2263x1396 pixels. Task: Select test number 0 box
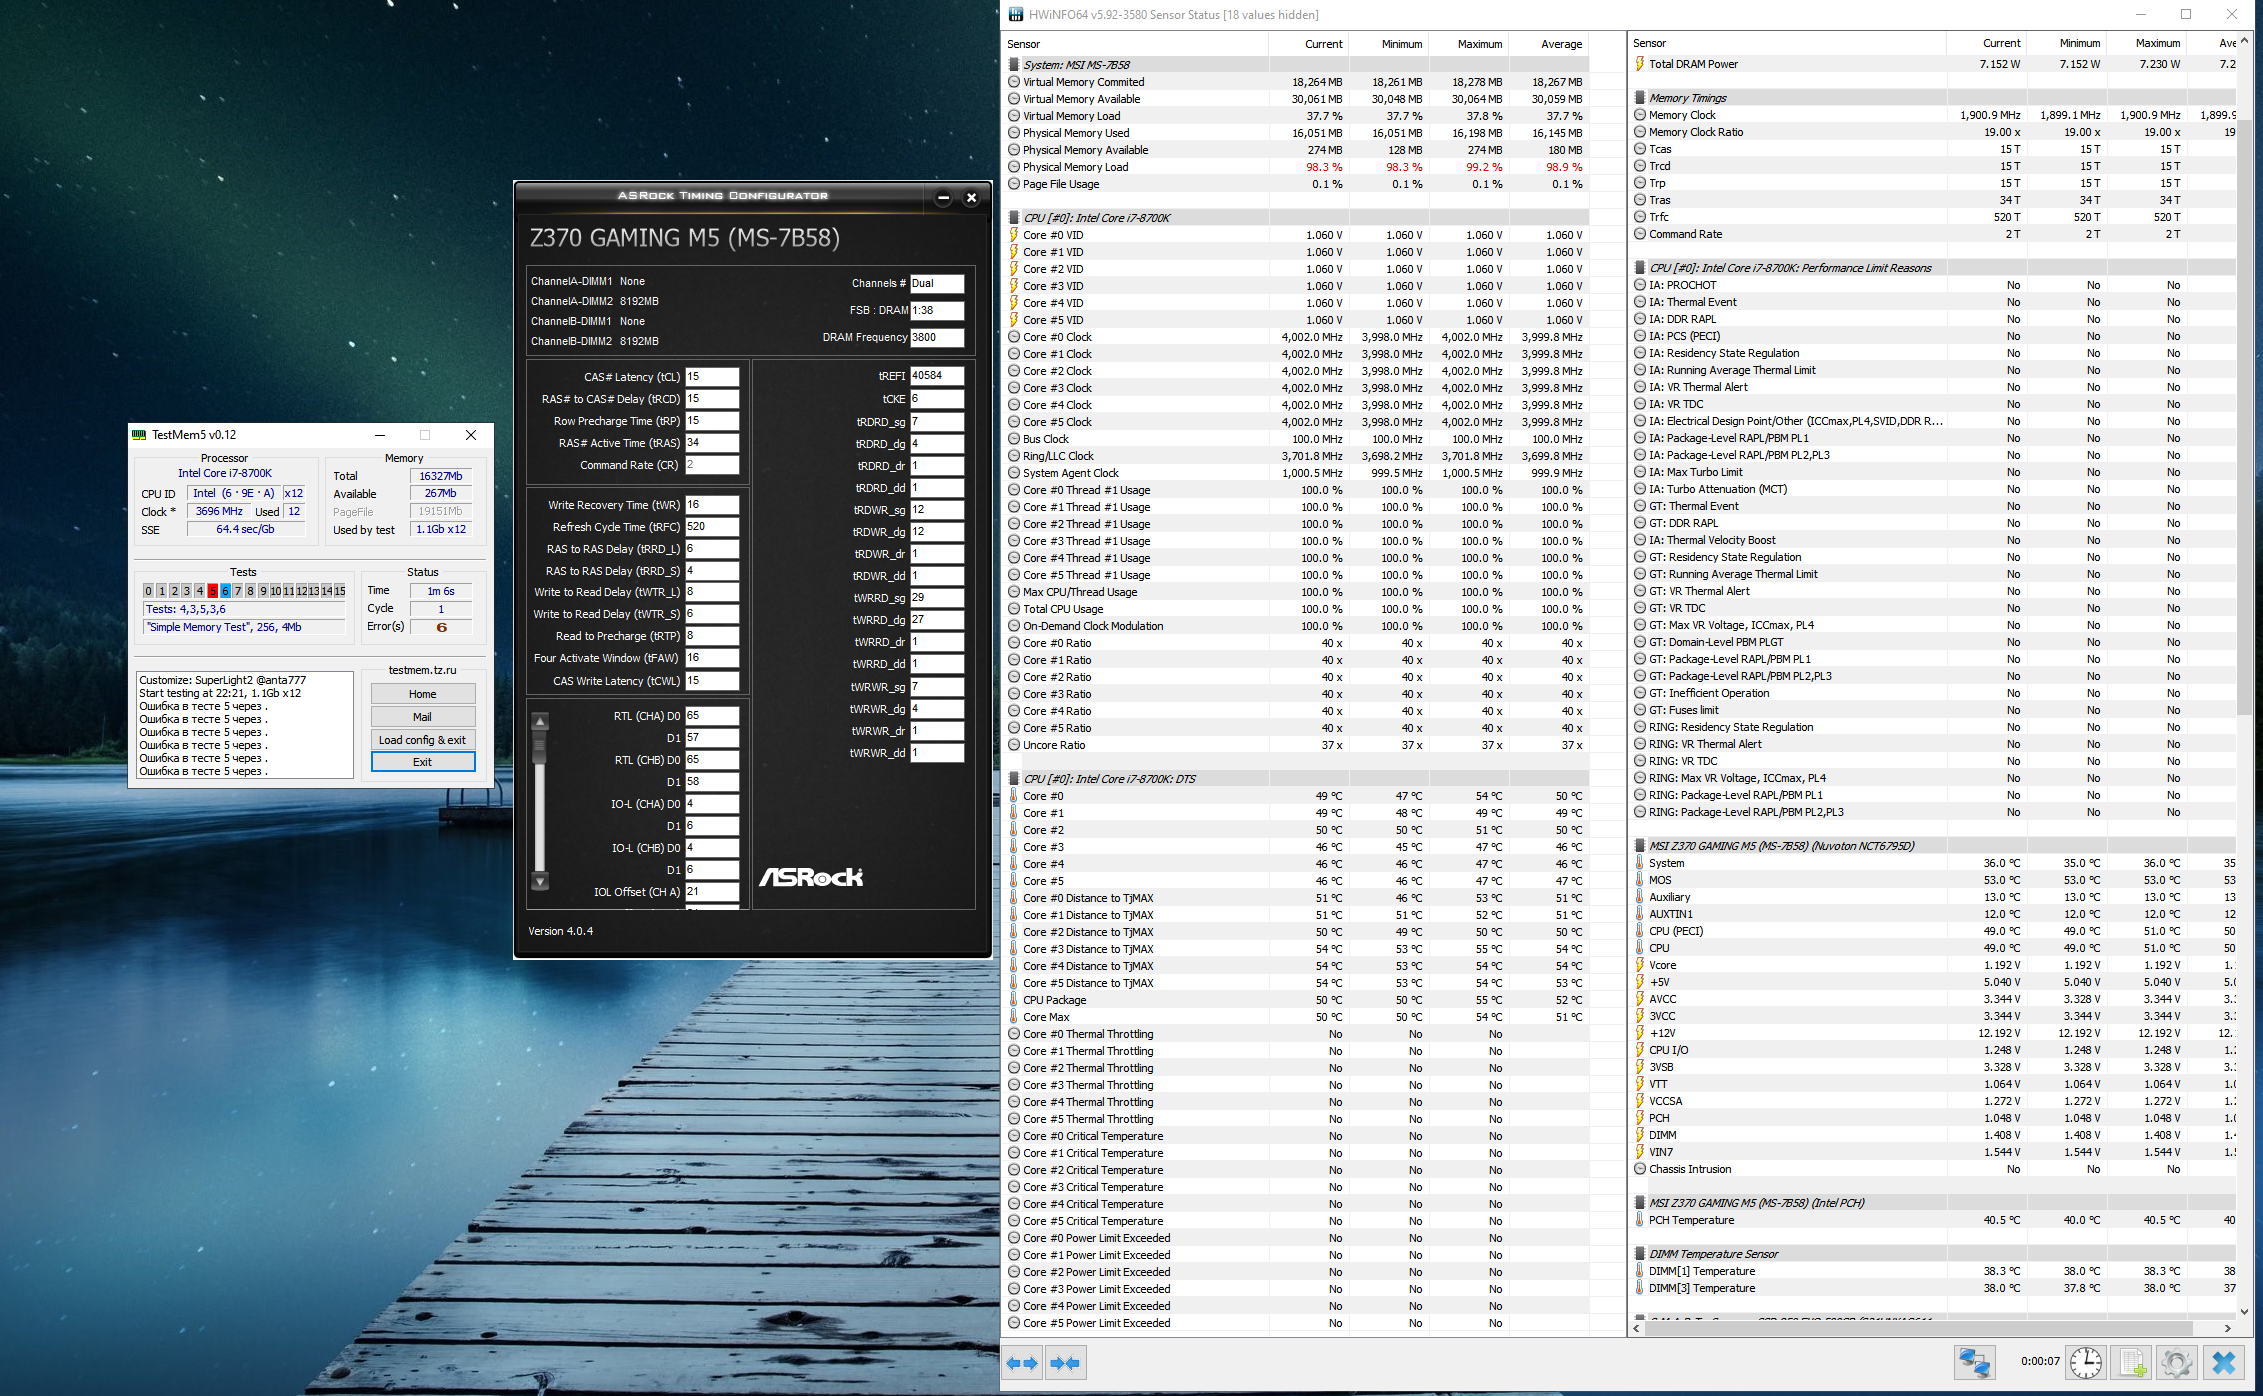tap(149, 591)
